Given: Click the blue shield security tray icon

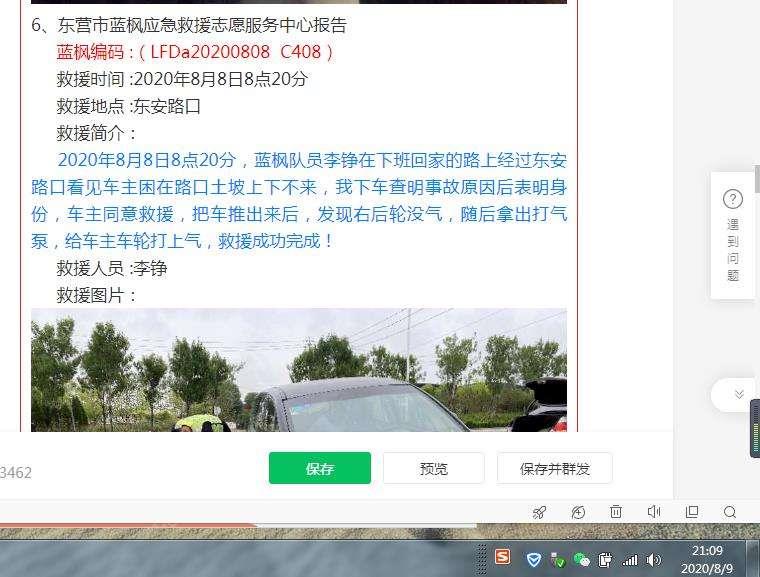Looking at the screenshot, I should 534,560.
